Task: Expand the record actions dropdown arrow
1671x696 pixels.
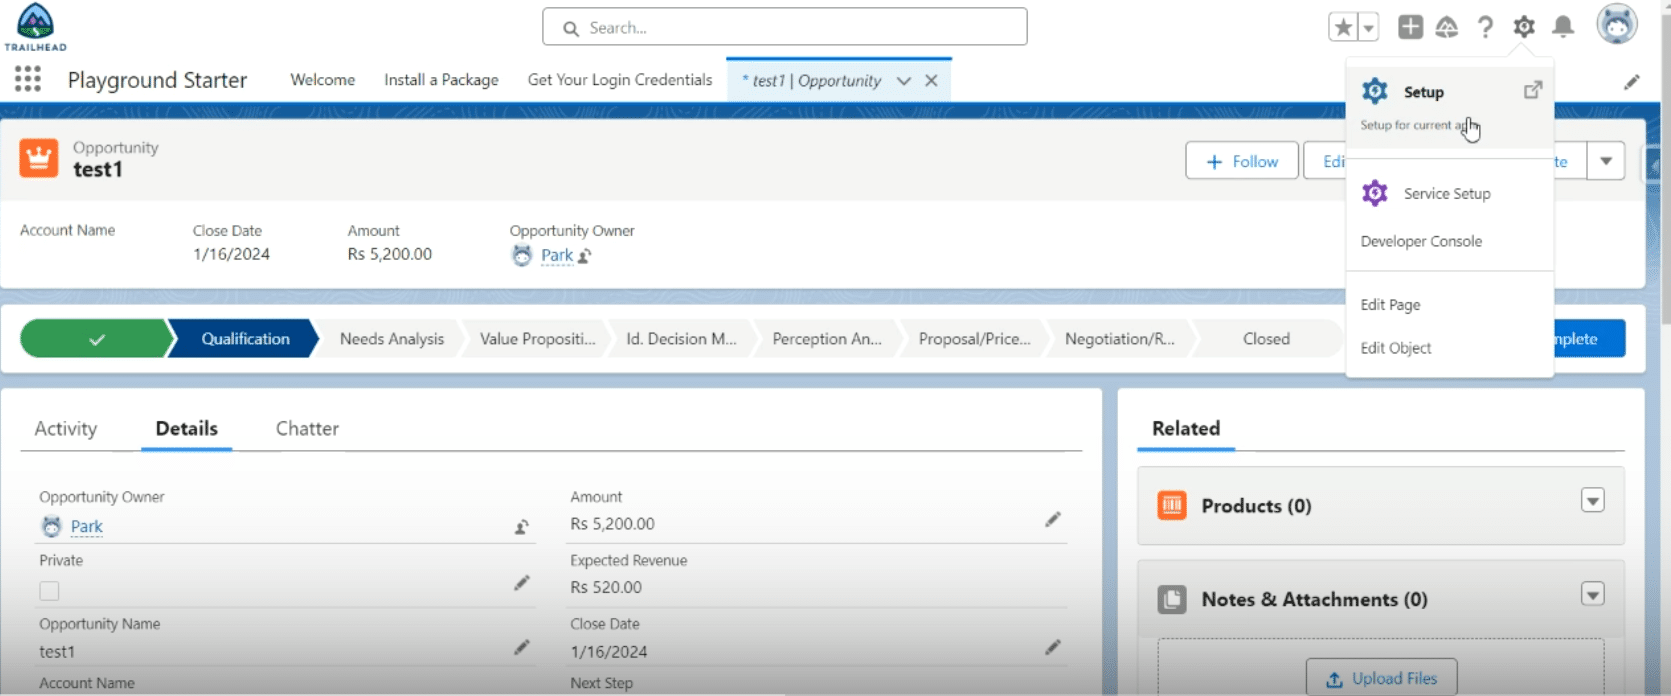Action: click(1606, 161)
